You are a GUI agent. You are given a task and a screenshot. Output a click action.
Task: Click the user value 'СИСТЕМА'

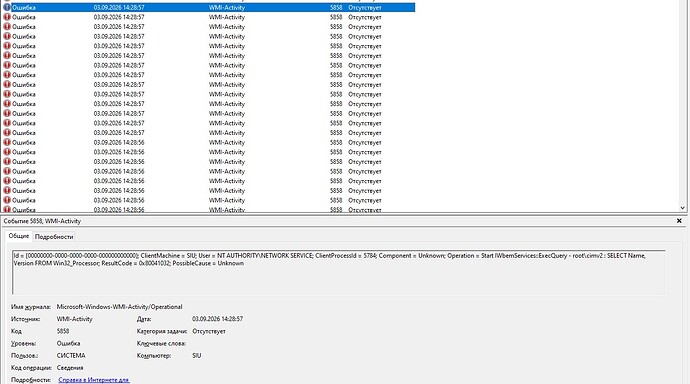point(71,355)
